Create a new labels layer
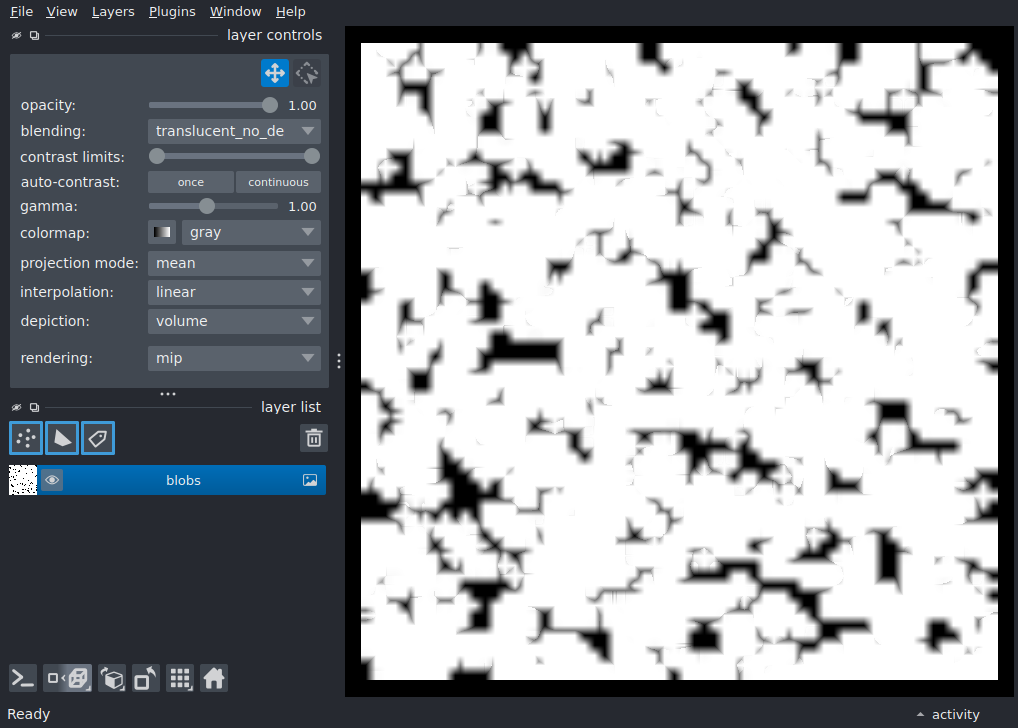1018x728 pixels. [x=98, y=438]
